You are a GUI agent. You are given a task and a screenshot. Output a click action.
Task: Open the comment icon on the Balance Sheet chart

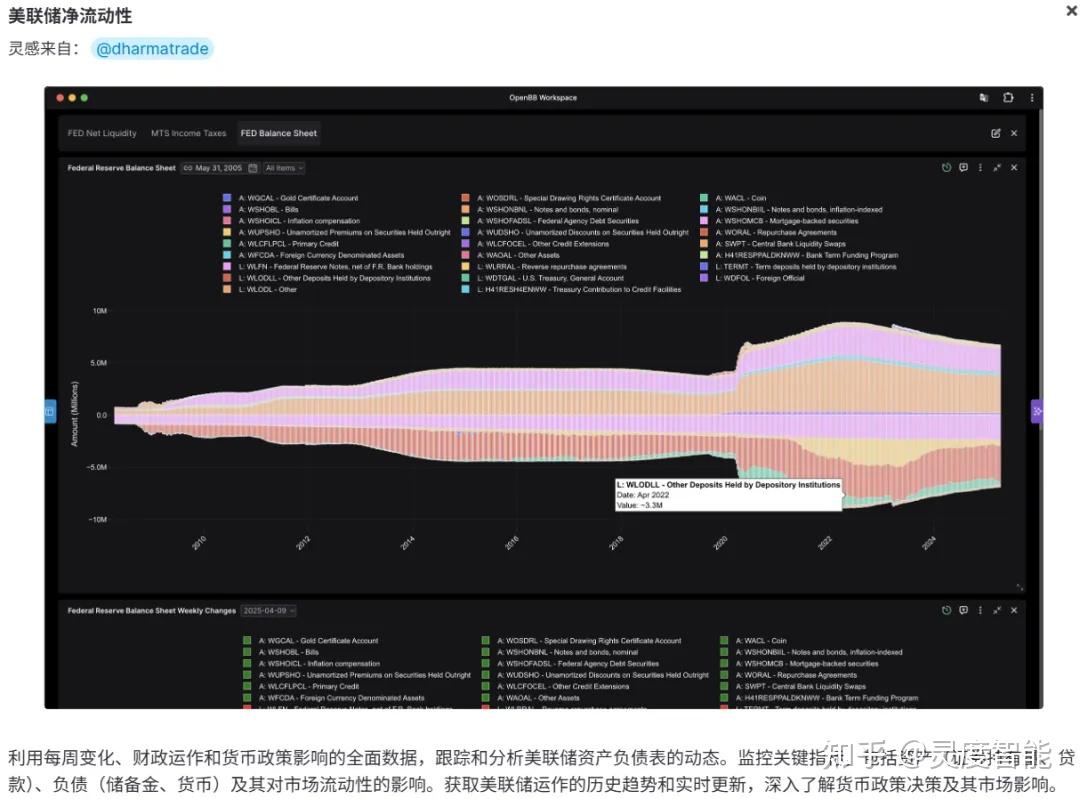(963, 167)
